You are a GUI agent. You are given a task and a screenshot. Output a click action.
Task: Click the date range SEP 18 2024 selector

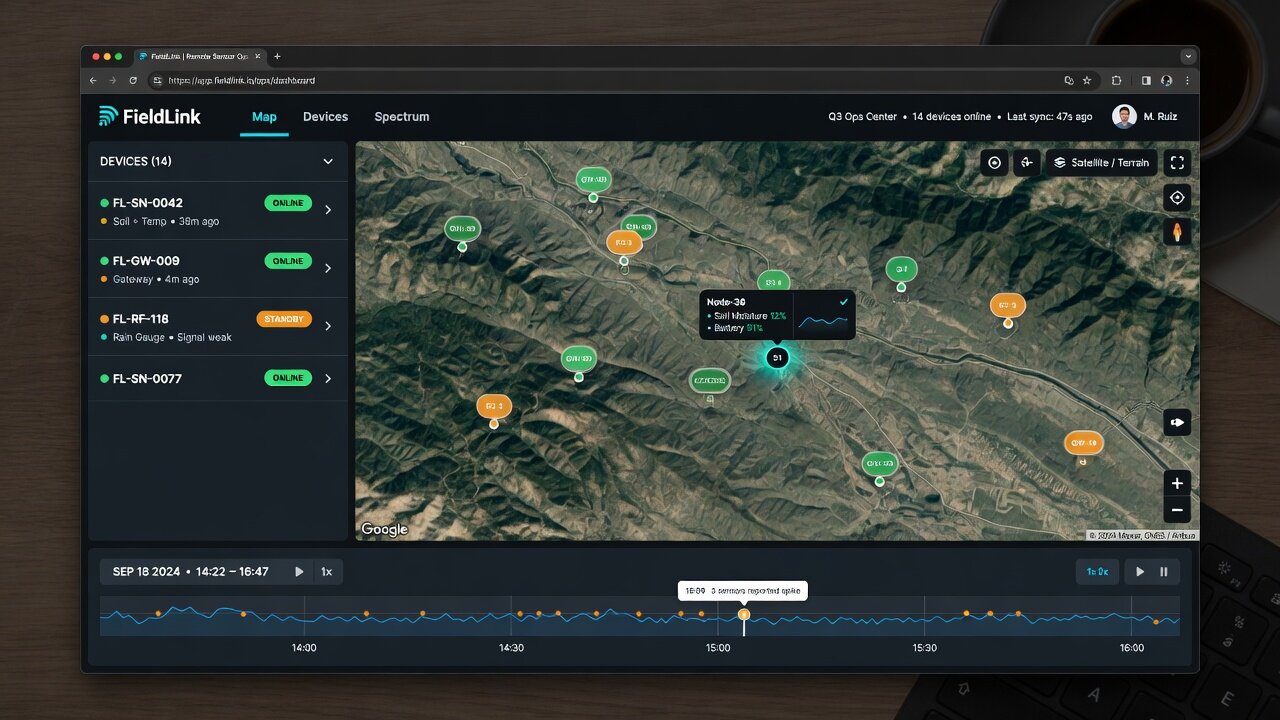click(x=190, y=572)
